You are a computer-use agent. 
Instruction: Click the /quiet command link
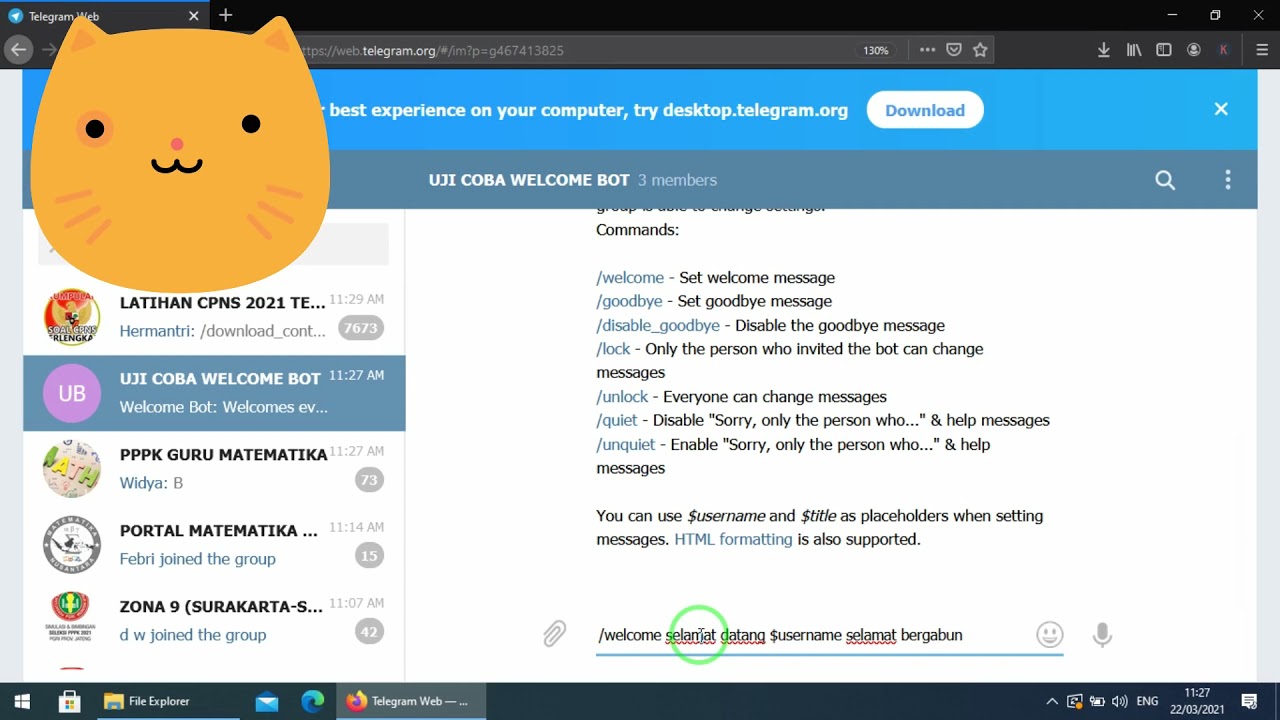click(x=616, y=420)
